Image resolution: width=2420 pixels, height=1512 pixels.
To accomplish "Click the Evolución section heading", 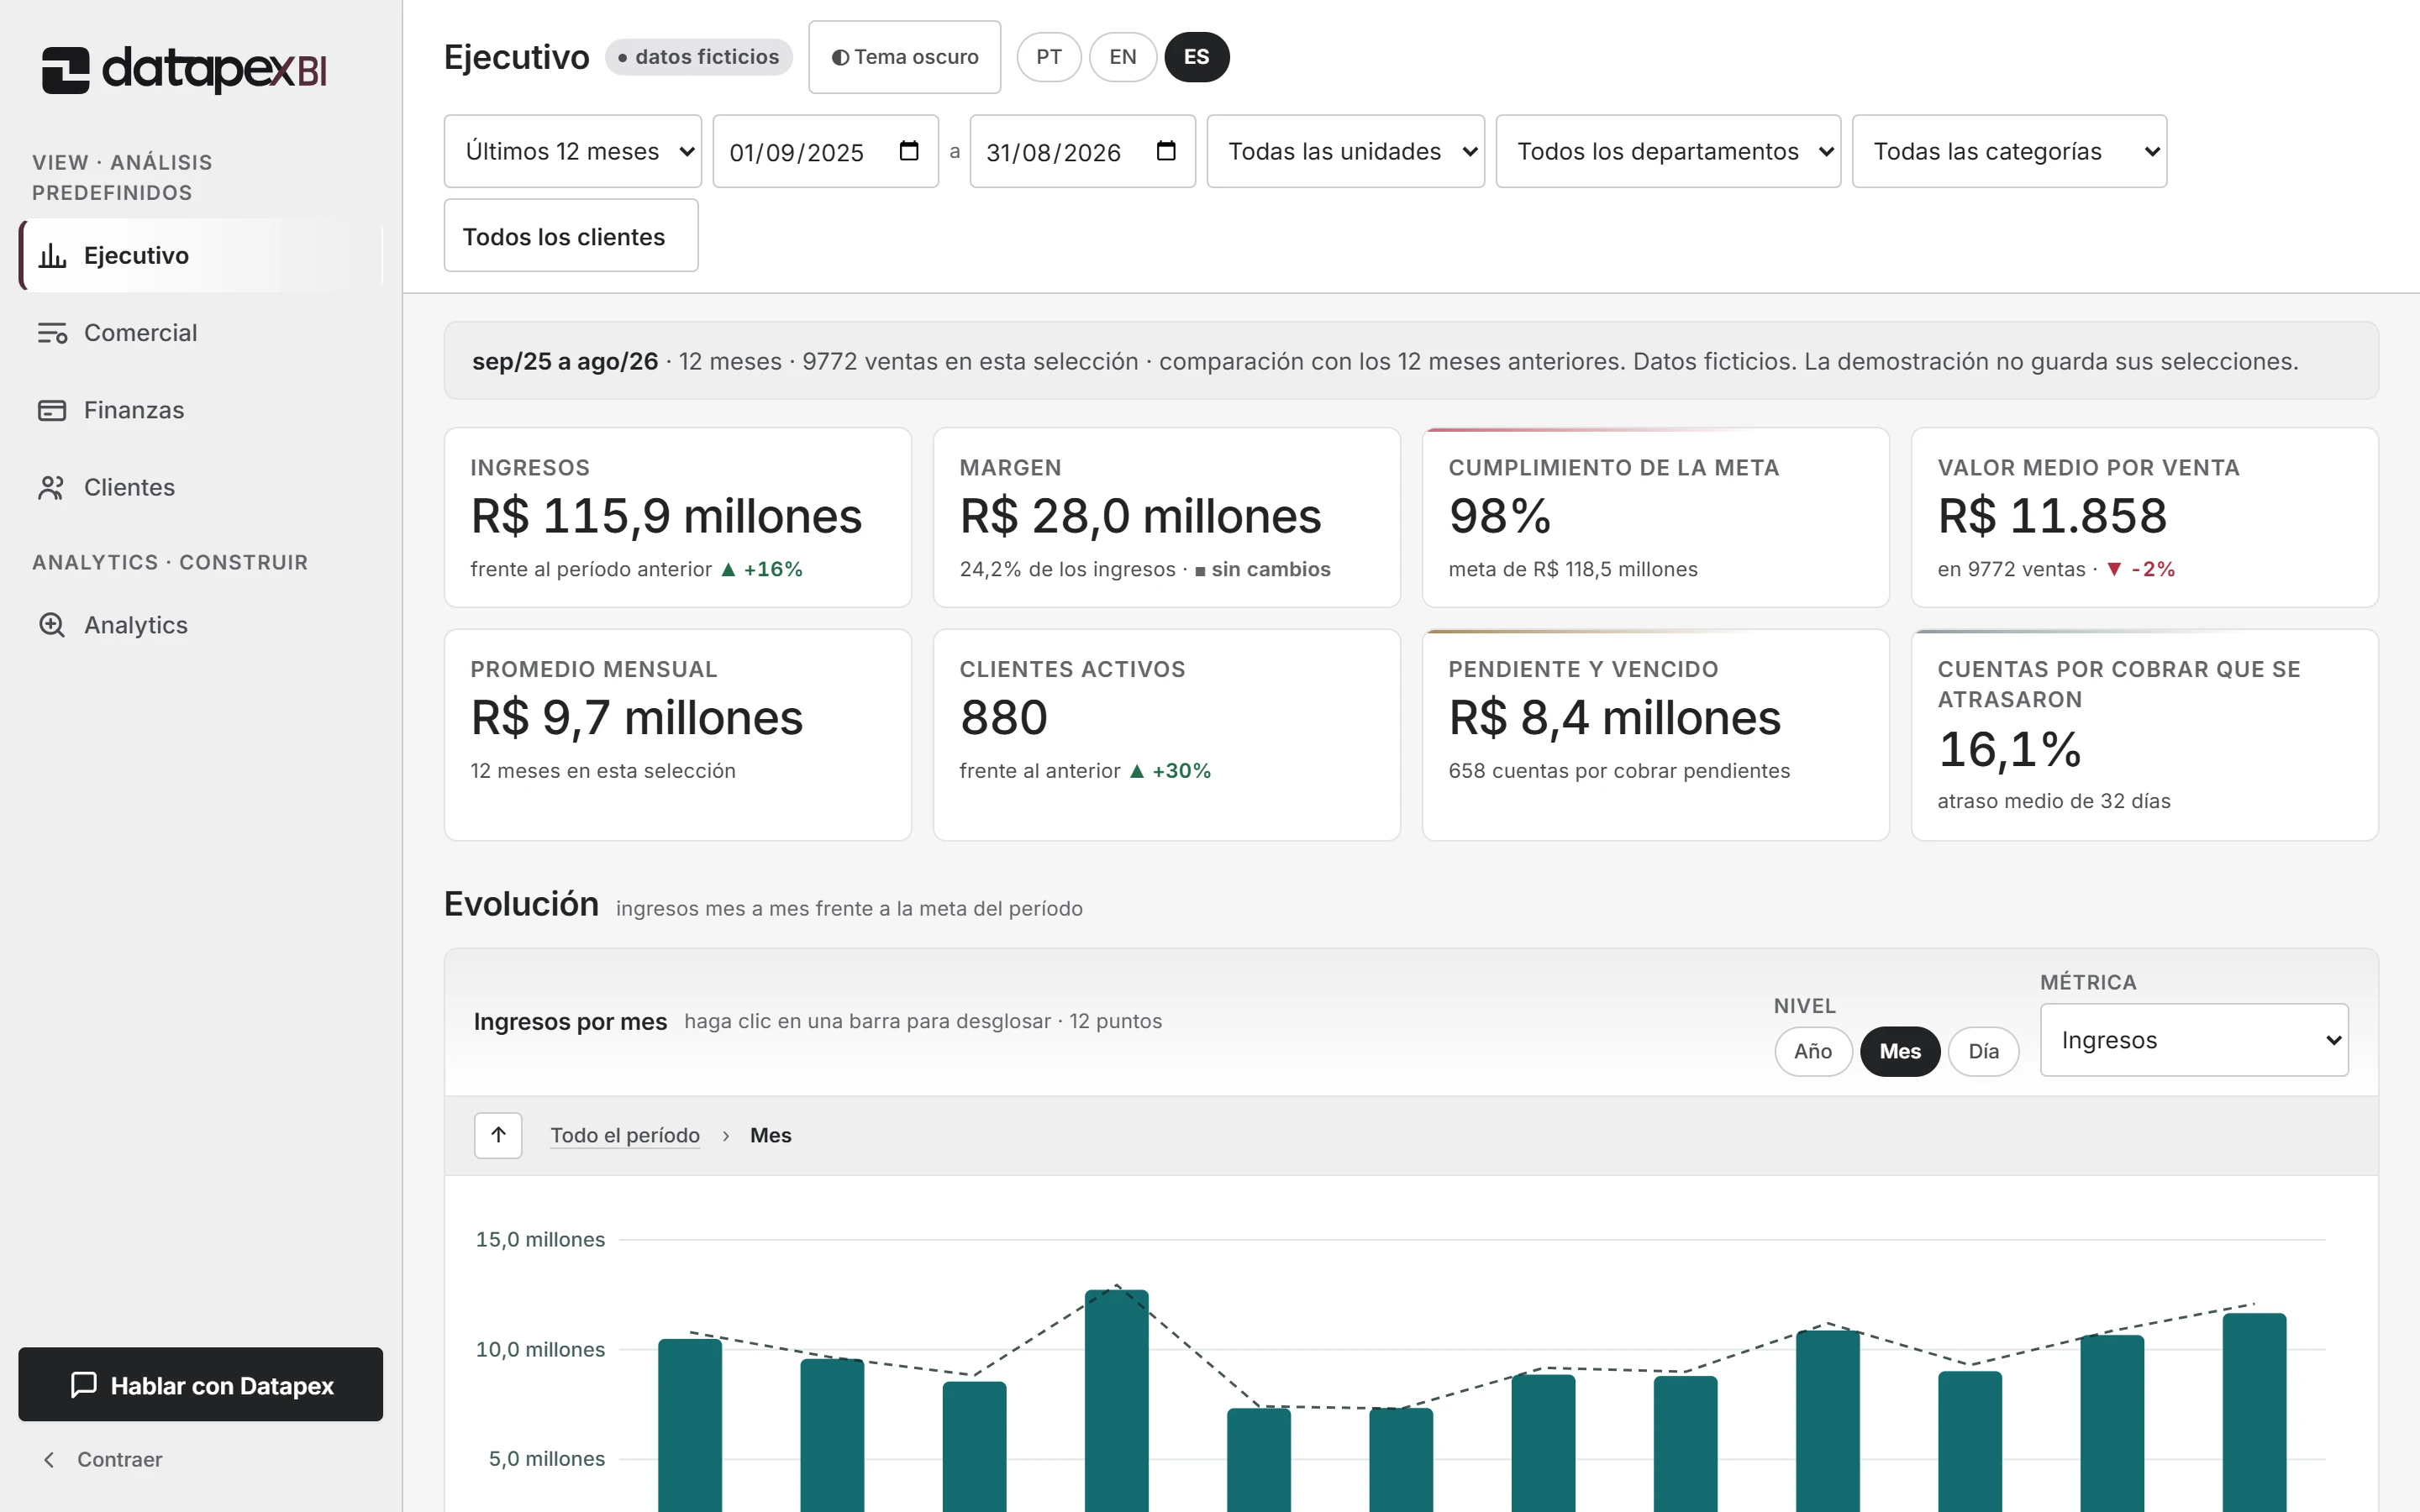I will tap(521, 904).
